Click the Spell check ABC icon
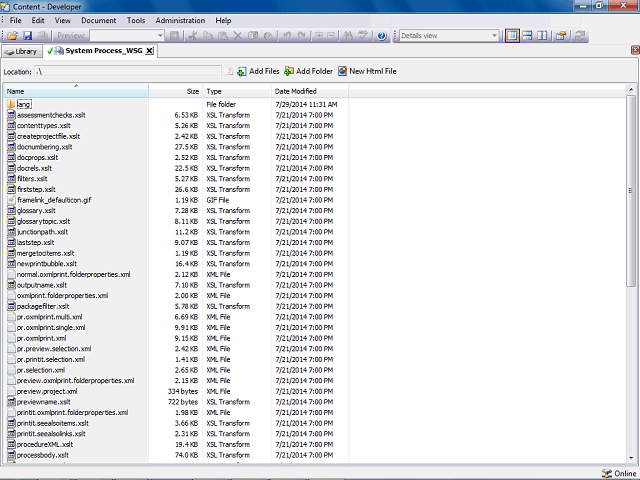The image size is (640, 480). [363, 36]
